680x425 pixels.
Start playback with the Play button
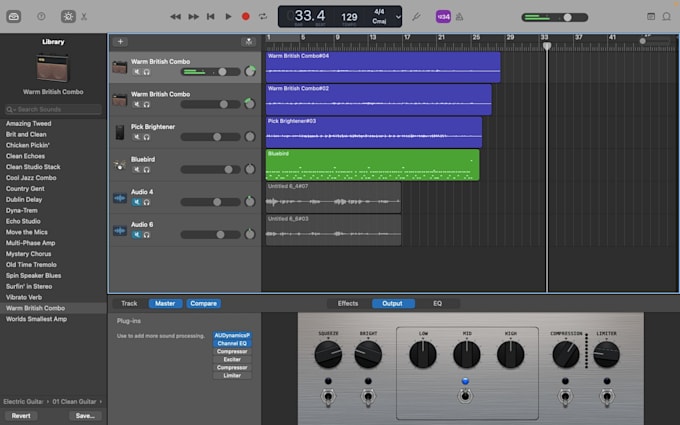tap(228, 16)
